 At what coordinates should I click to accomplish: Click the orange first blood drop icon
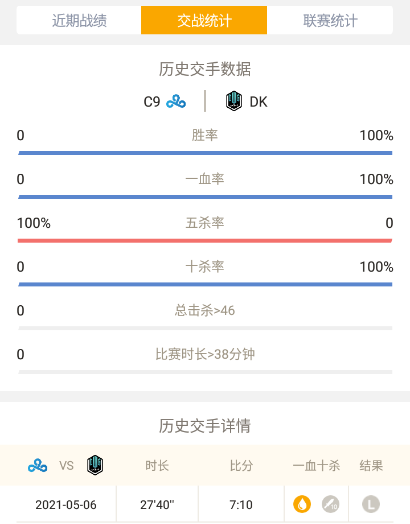click(x=302, y=504)
